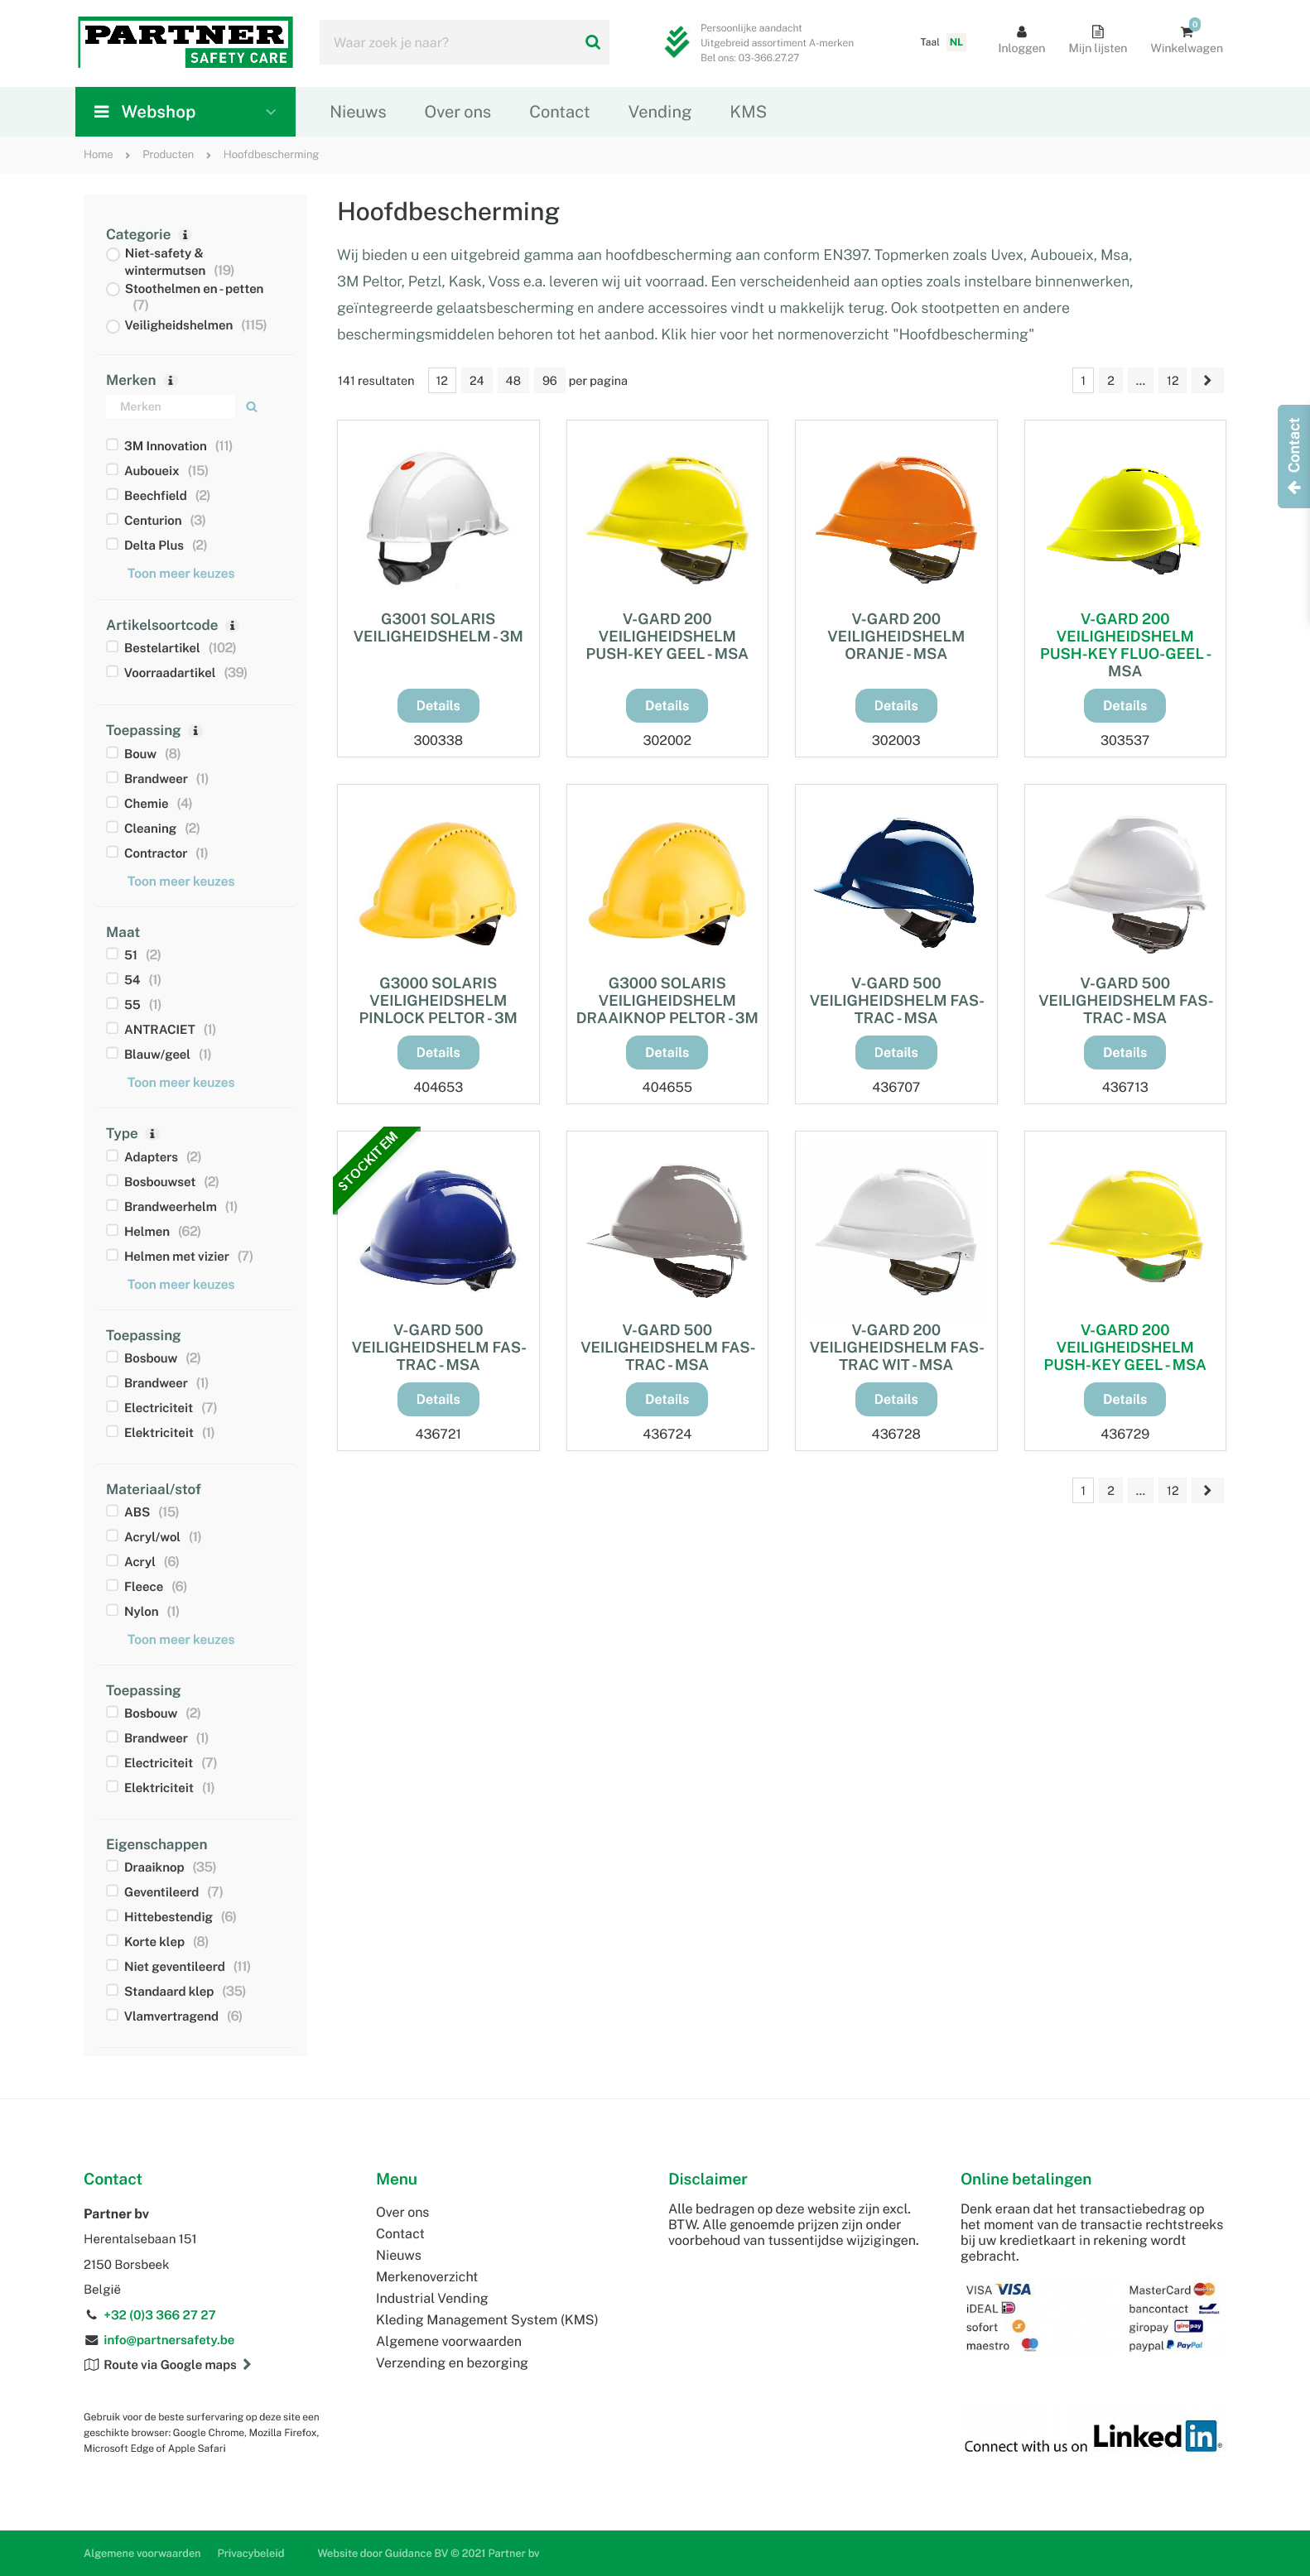Go to next page arrow below products
Image resolution: width=1310 pixels, height=2576 pixels.
point(1207,1491)
